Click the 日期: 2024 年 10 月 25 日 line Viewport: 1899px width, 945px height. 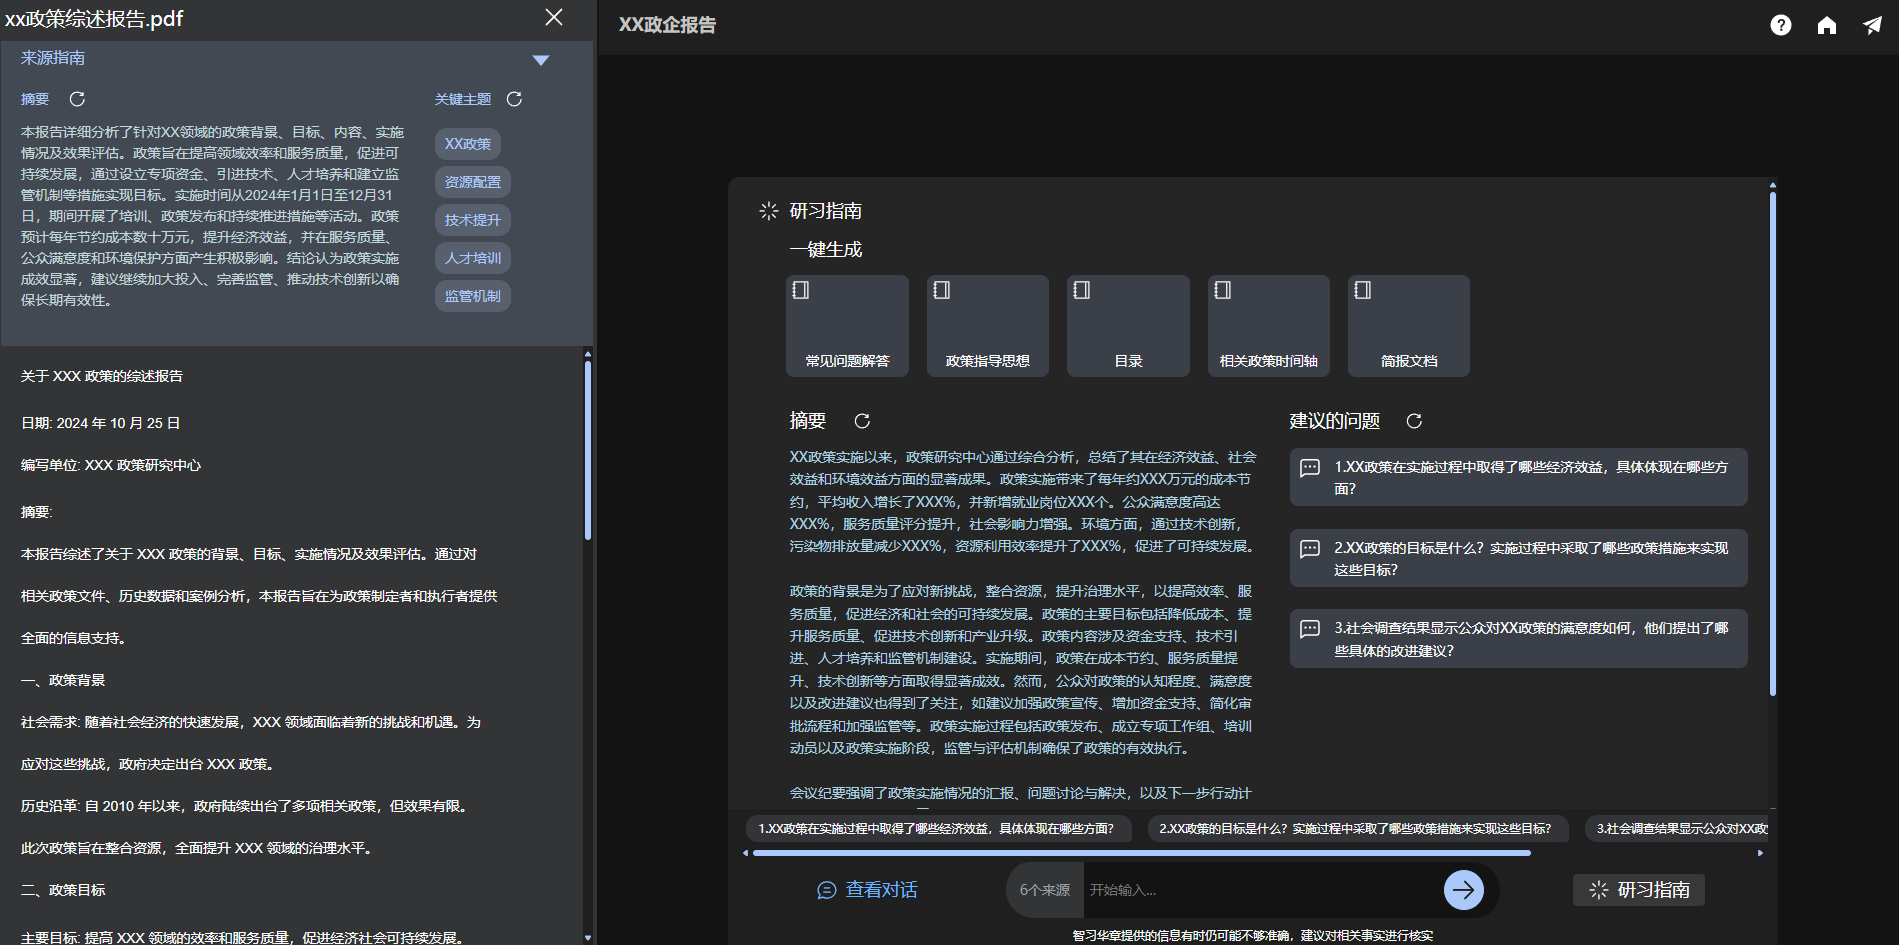pos(101,424)
